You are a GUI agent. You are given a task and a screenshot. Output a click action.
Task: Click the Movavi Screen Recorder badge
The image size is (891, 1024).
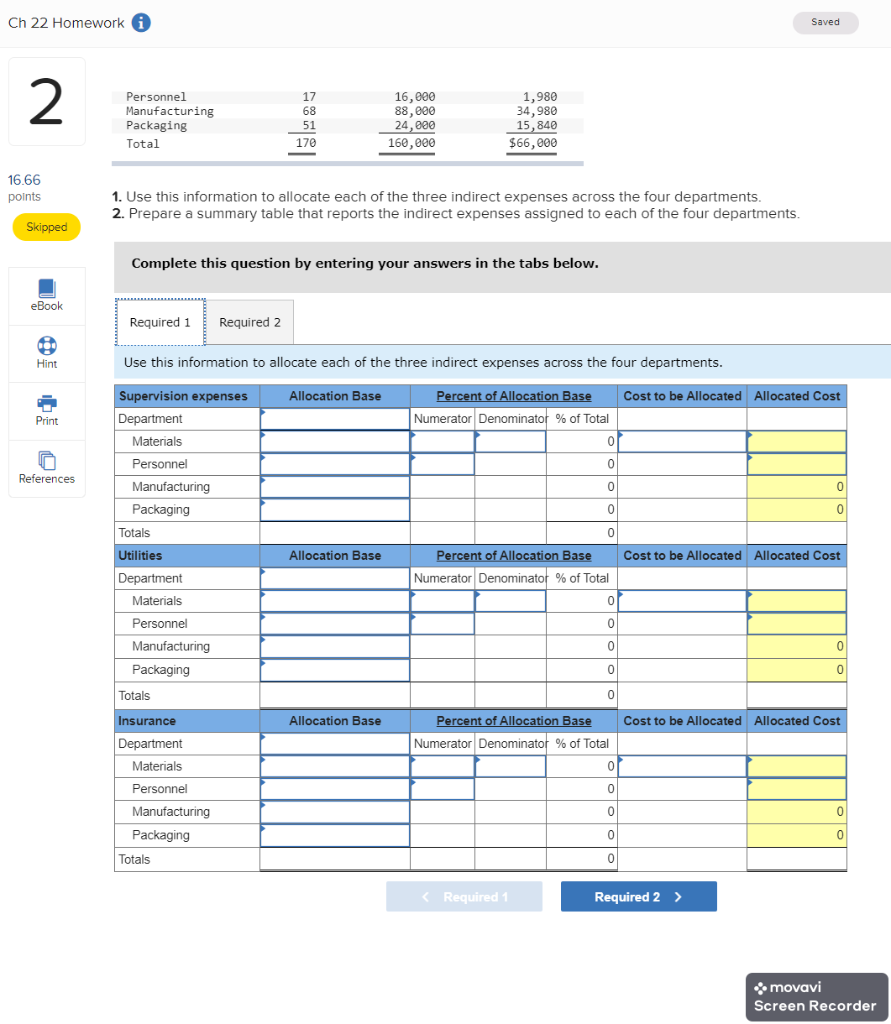coord(817,997)
